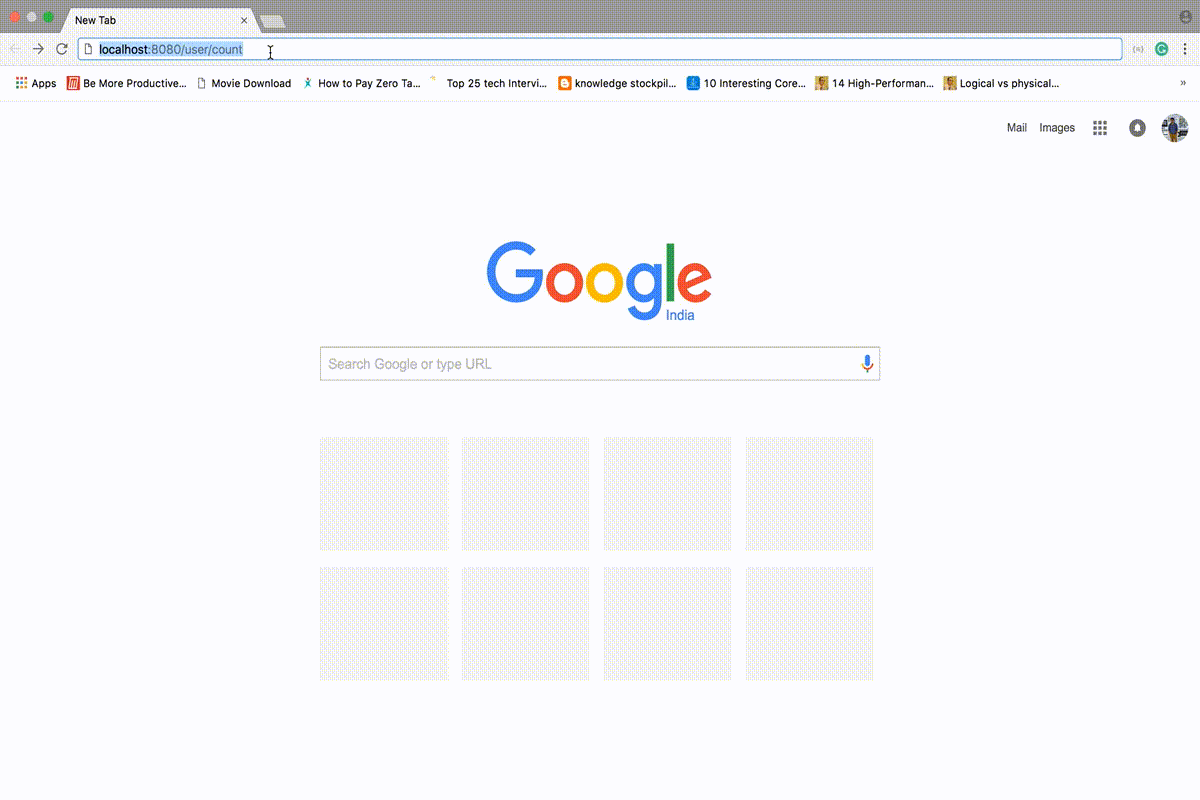Expand the hidden bookmarks overflow chevron

(x=1184, y=83)
